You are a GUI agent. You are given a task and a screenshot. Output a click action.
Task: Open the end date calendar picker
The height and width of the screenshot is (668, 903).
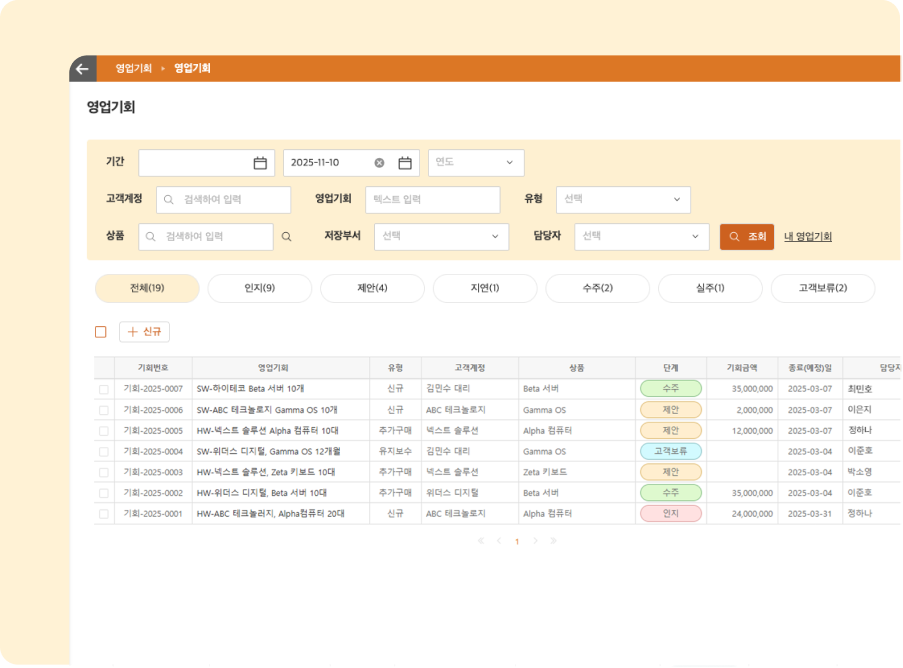coord(405,163)
